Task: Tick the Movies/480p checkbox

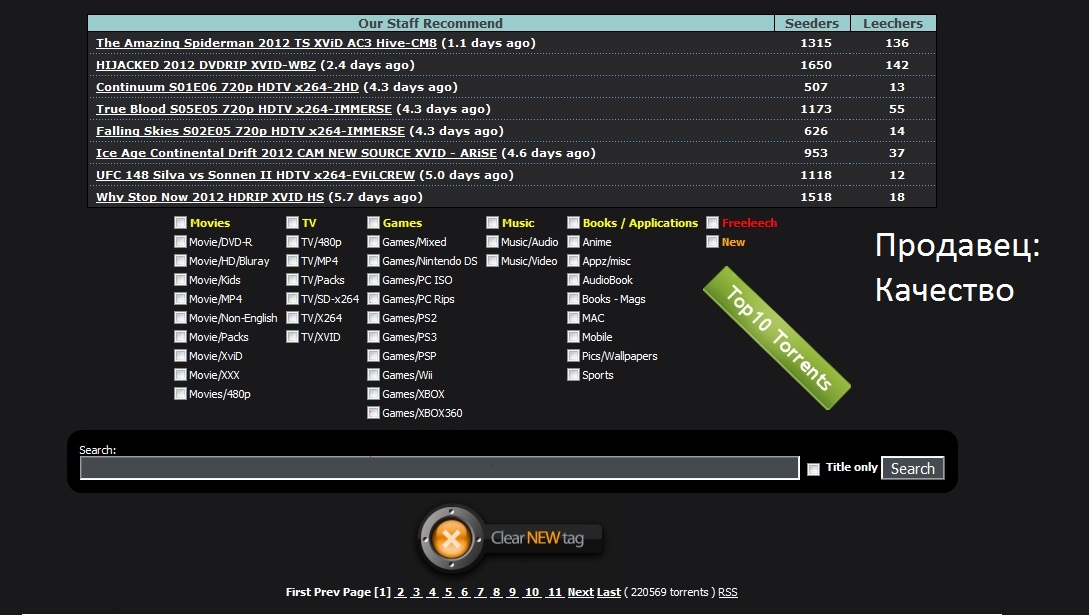Action: point(181,394)
